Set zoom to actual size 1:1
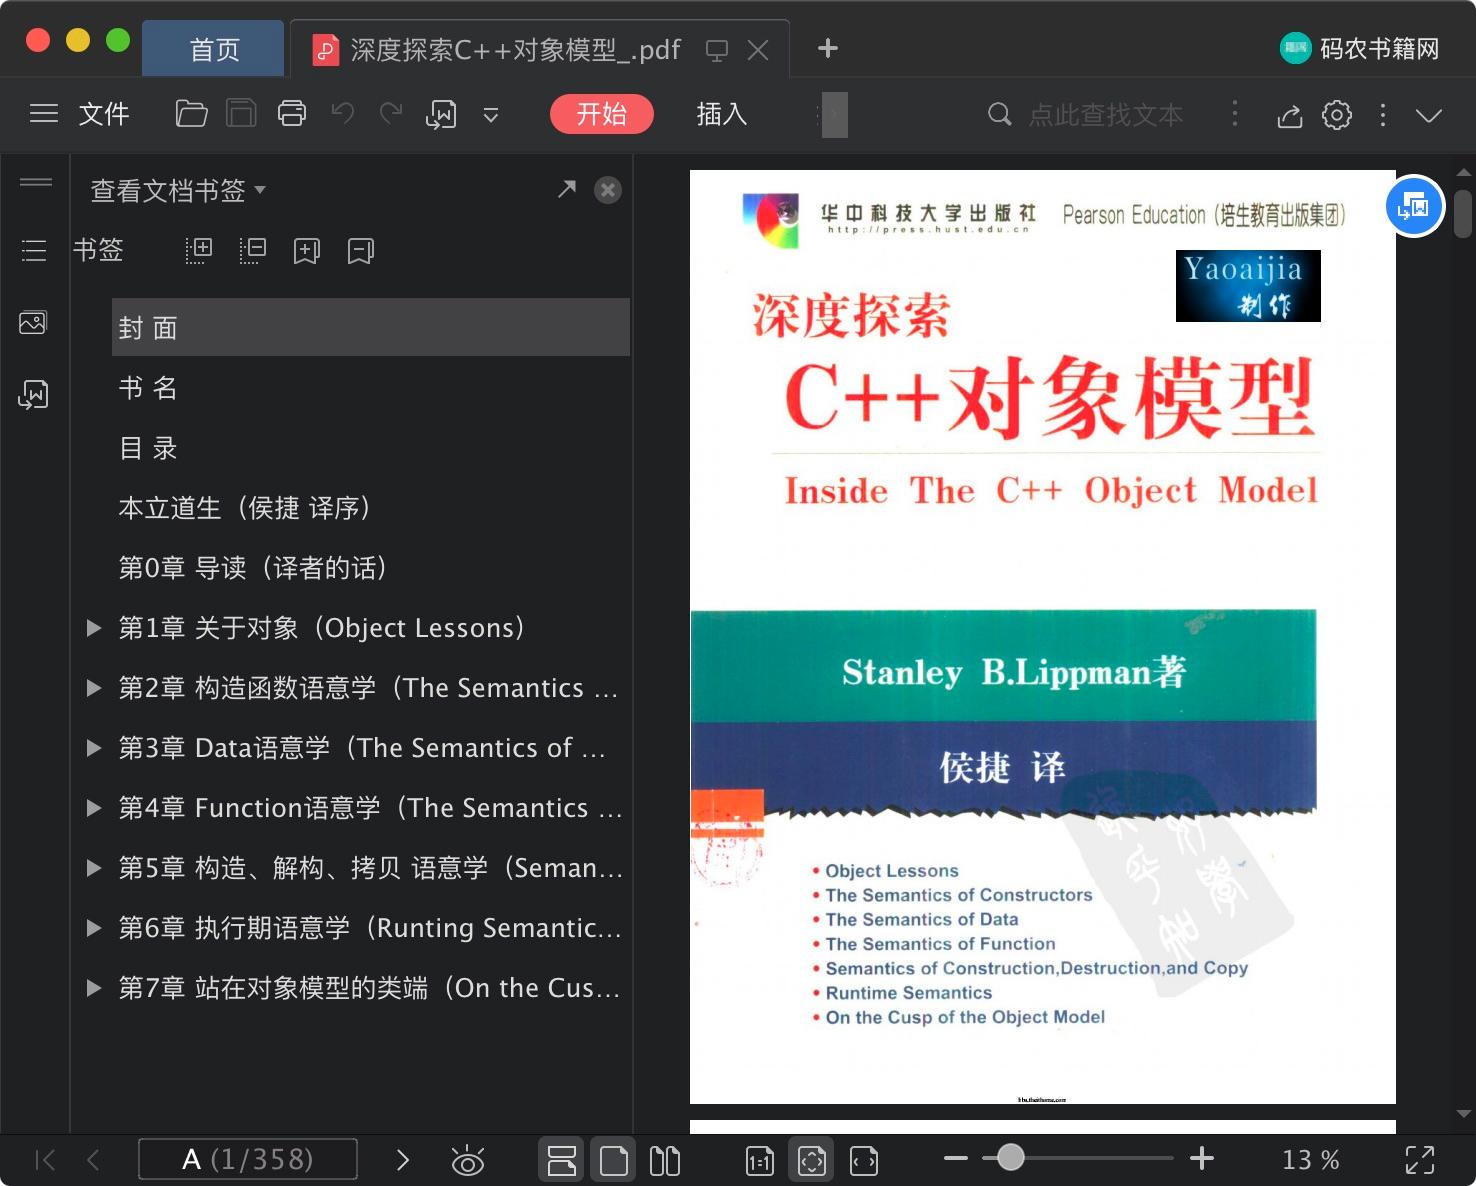1476x1186 pixels. (760, 1160)
